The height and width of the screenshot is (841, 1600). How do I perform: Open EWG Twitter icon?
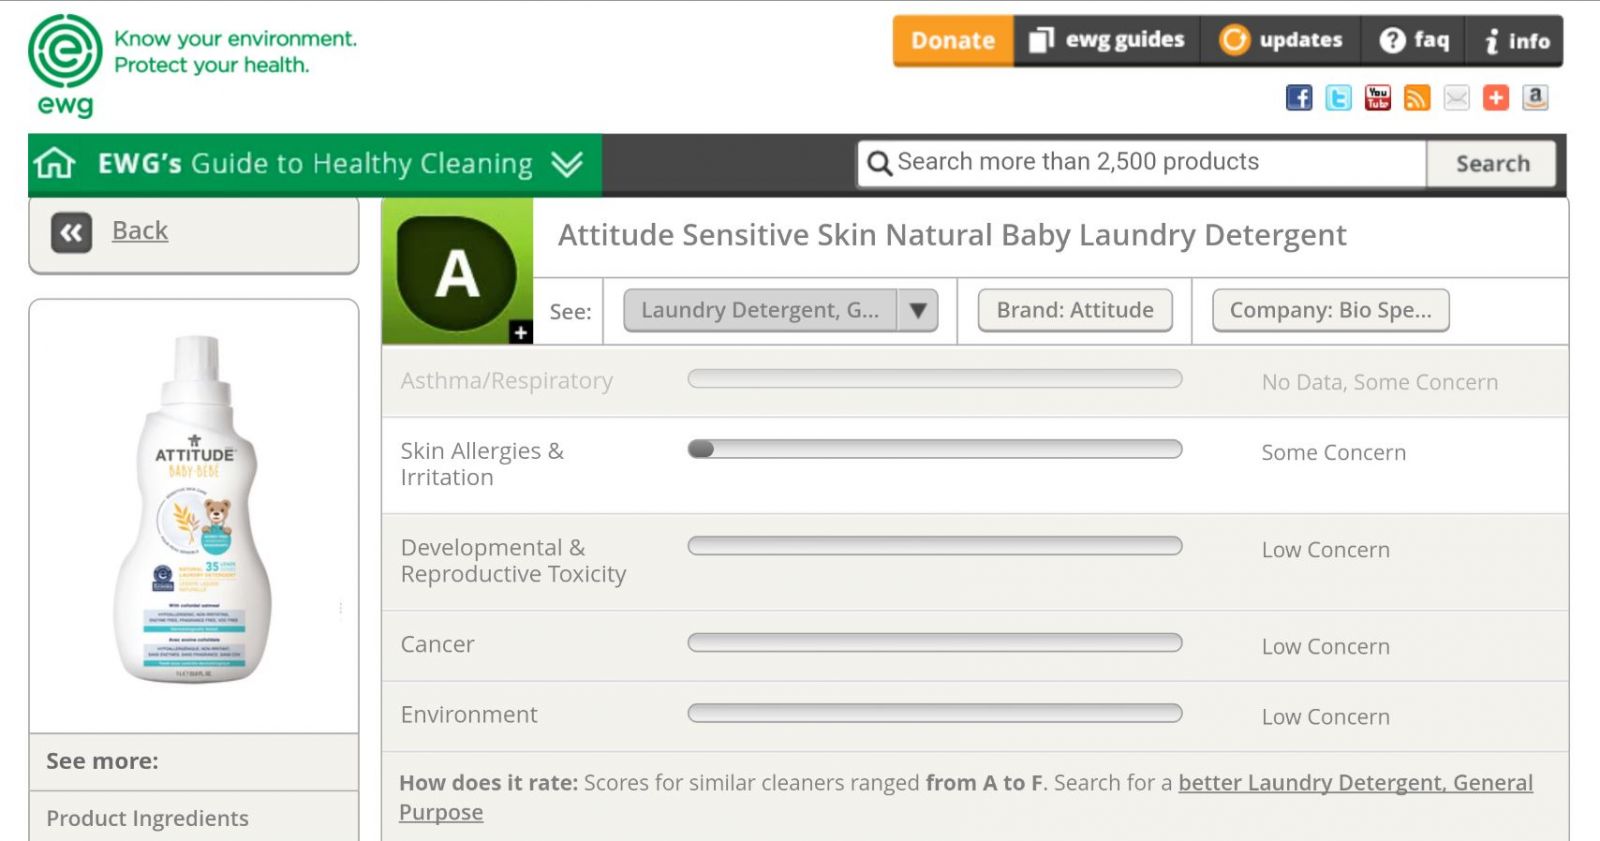[1338, 98]
